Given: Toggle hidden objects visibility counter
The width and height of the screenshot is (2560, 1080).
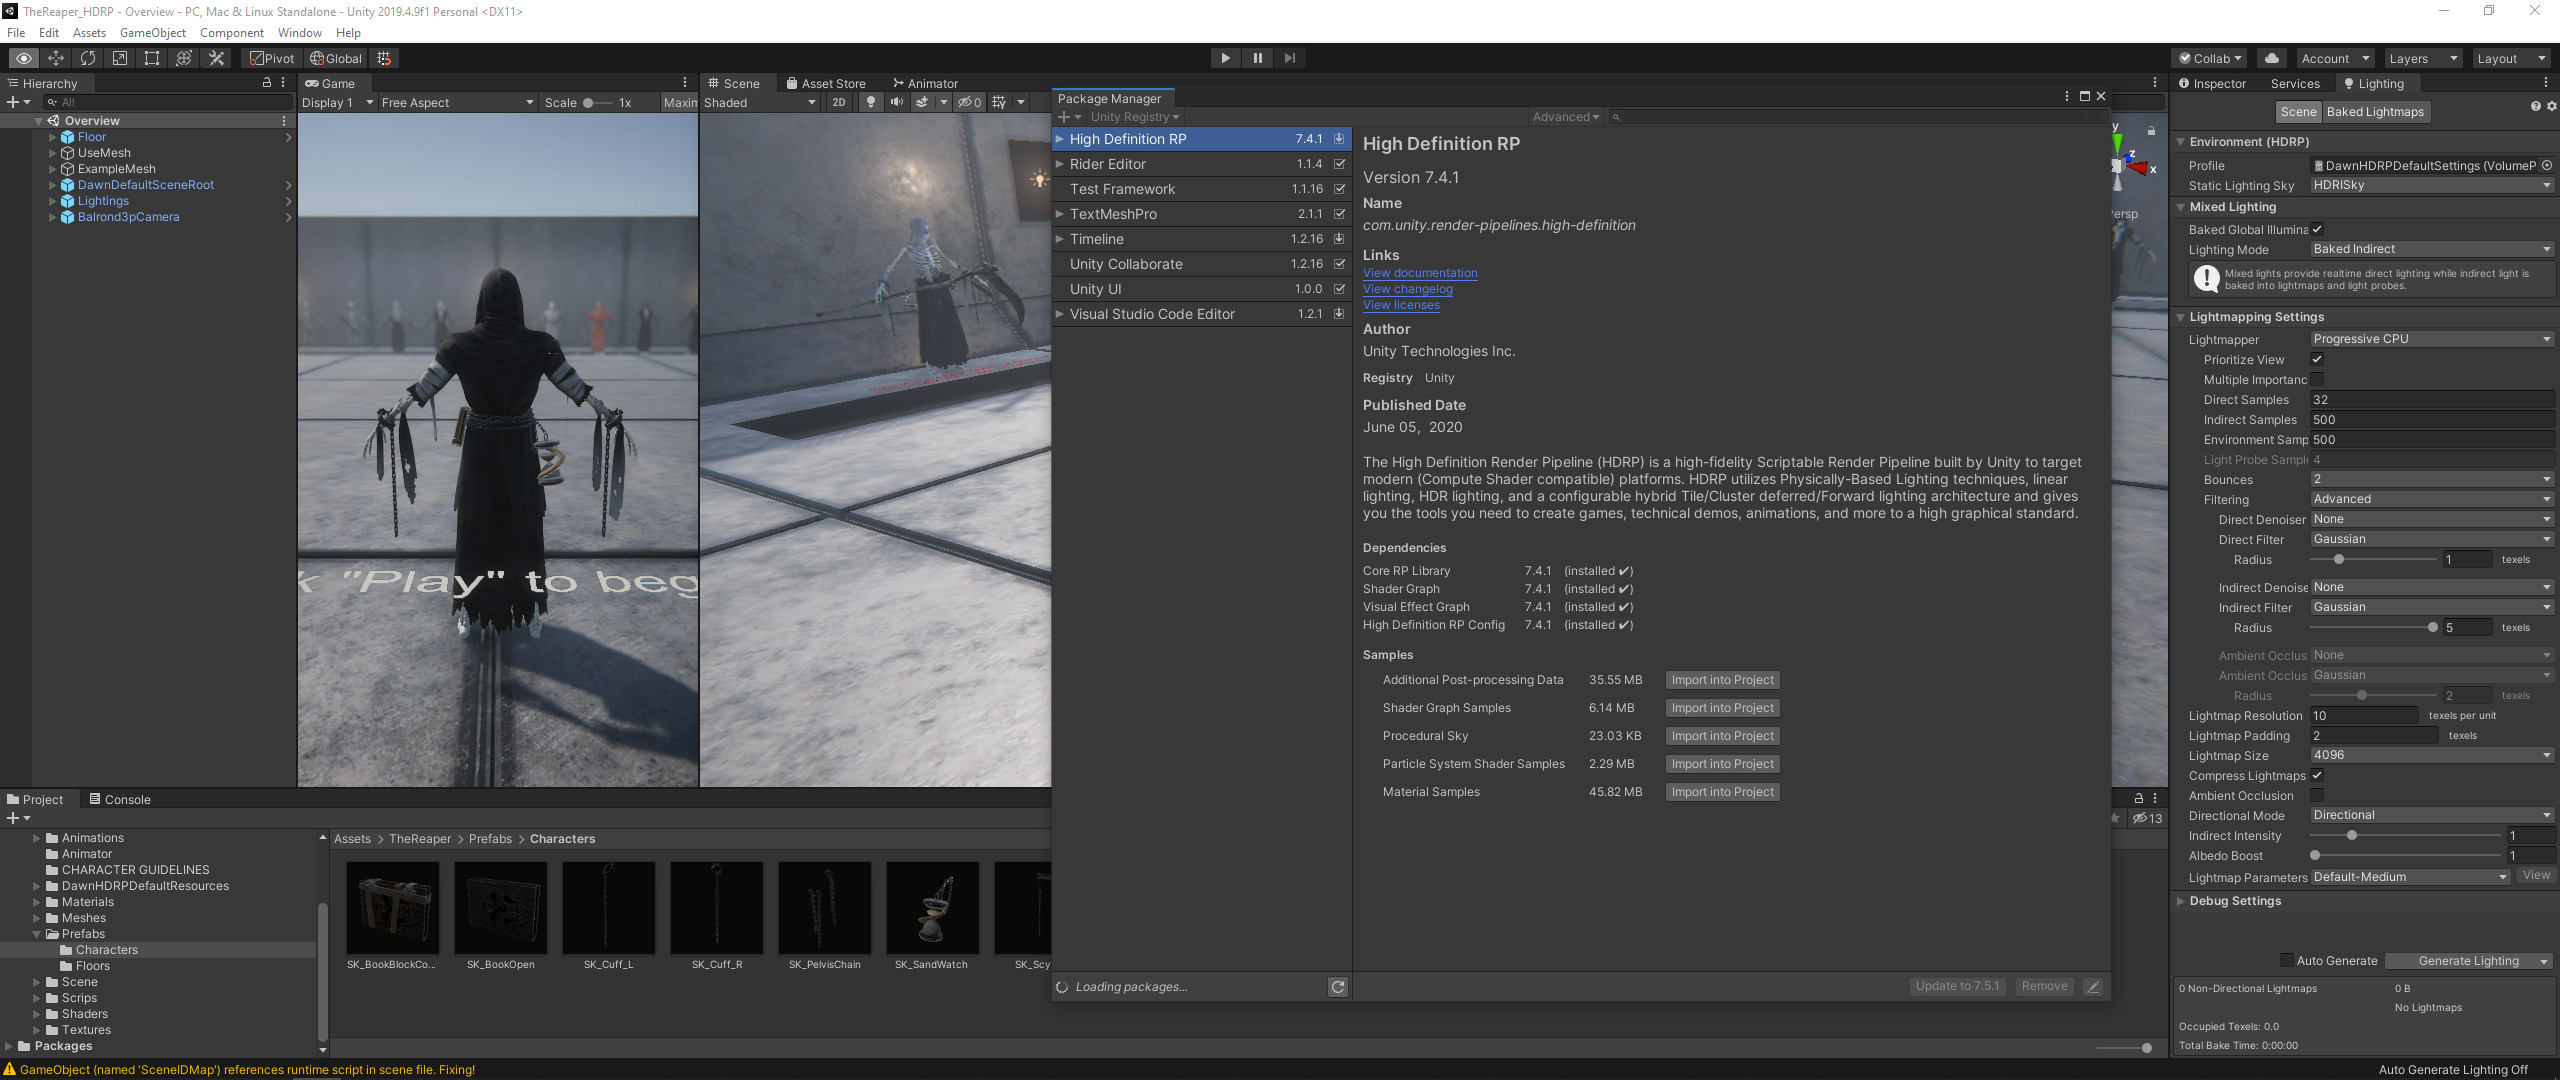Looking at the screenshot, I should [x=969, y=102].
